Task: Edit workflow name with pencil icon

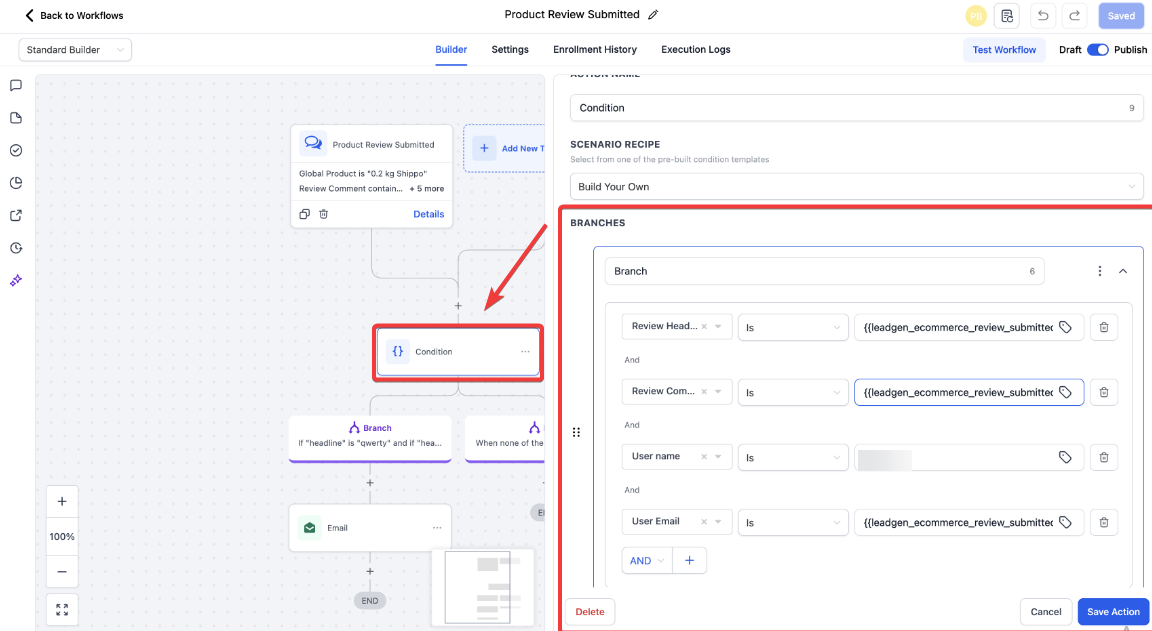Action: (654, 15)
